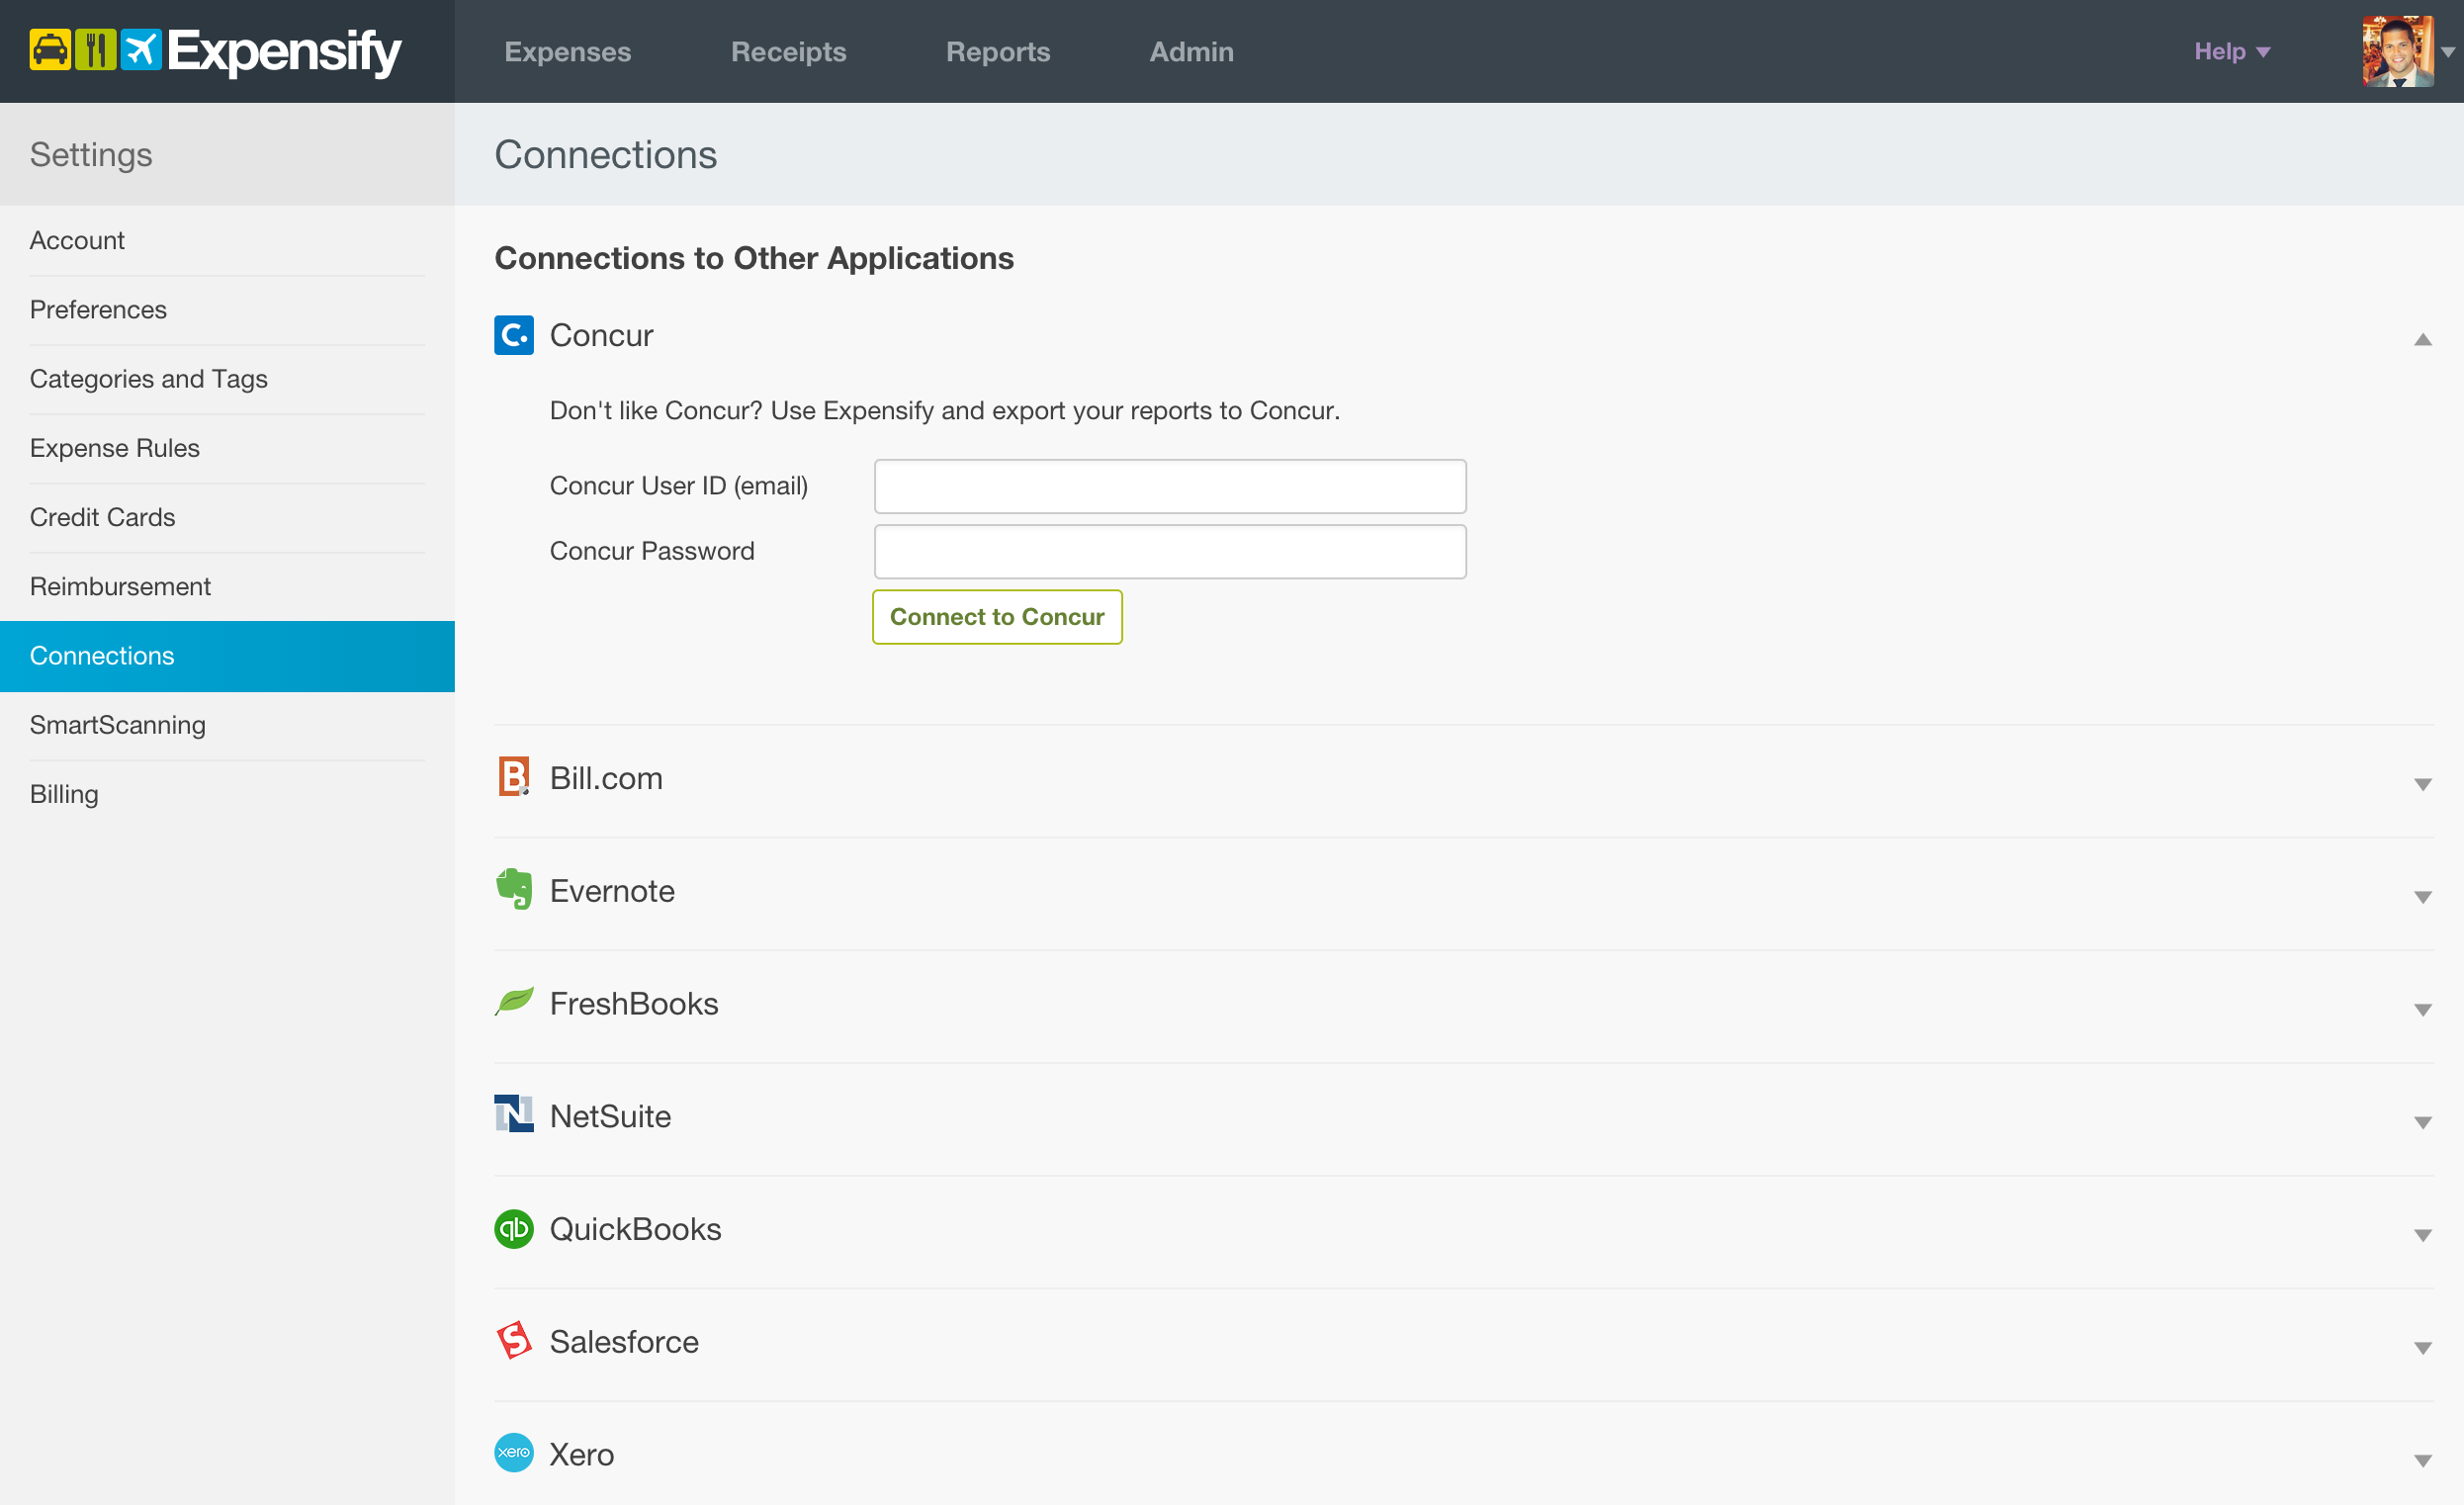The width and height of the screenshot is (2464, 1505).
Task: Open the Admin menu
Action: (1191, 51)
